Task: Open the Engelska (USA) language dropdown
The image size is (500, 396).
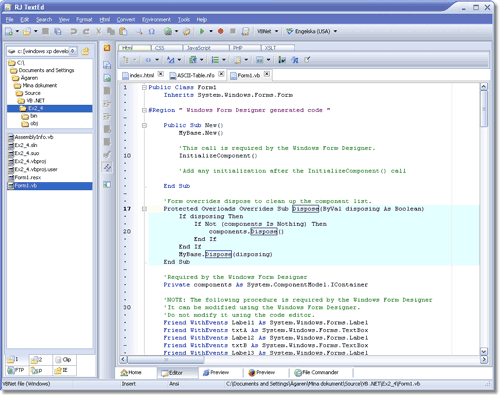Action: [335, 31]
